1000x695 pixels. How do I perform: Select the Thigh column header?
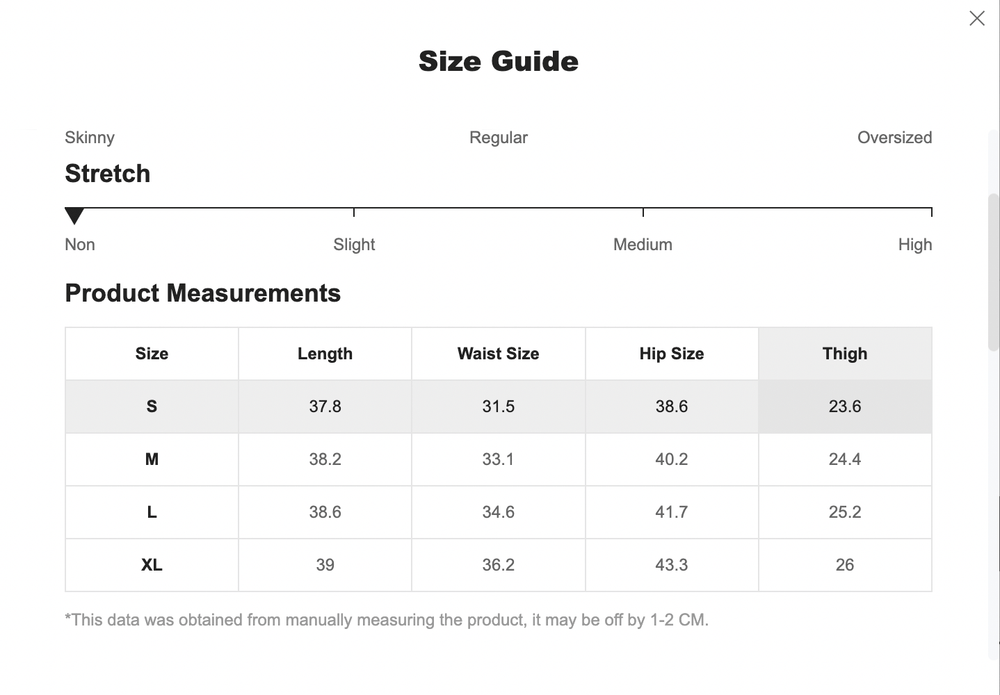coord(845,353)
